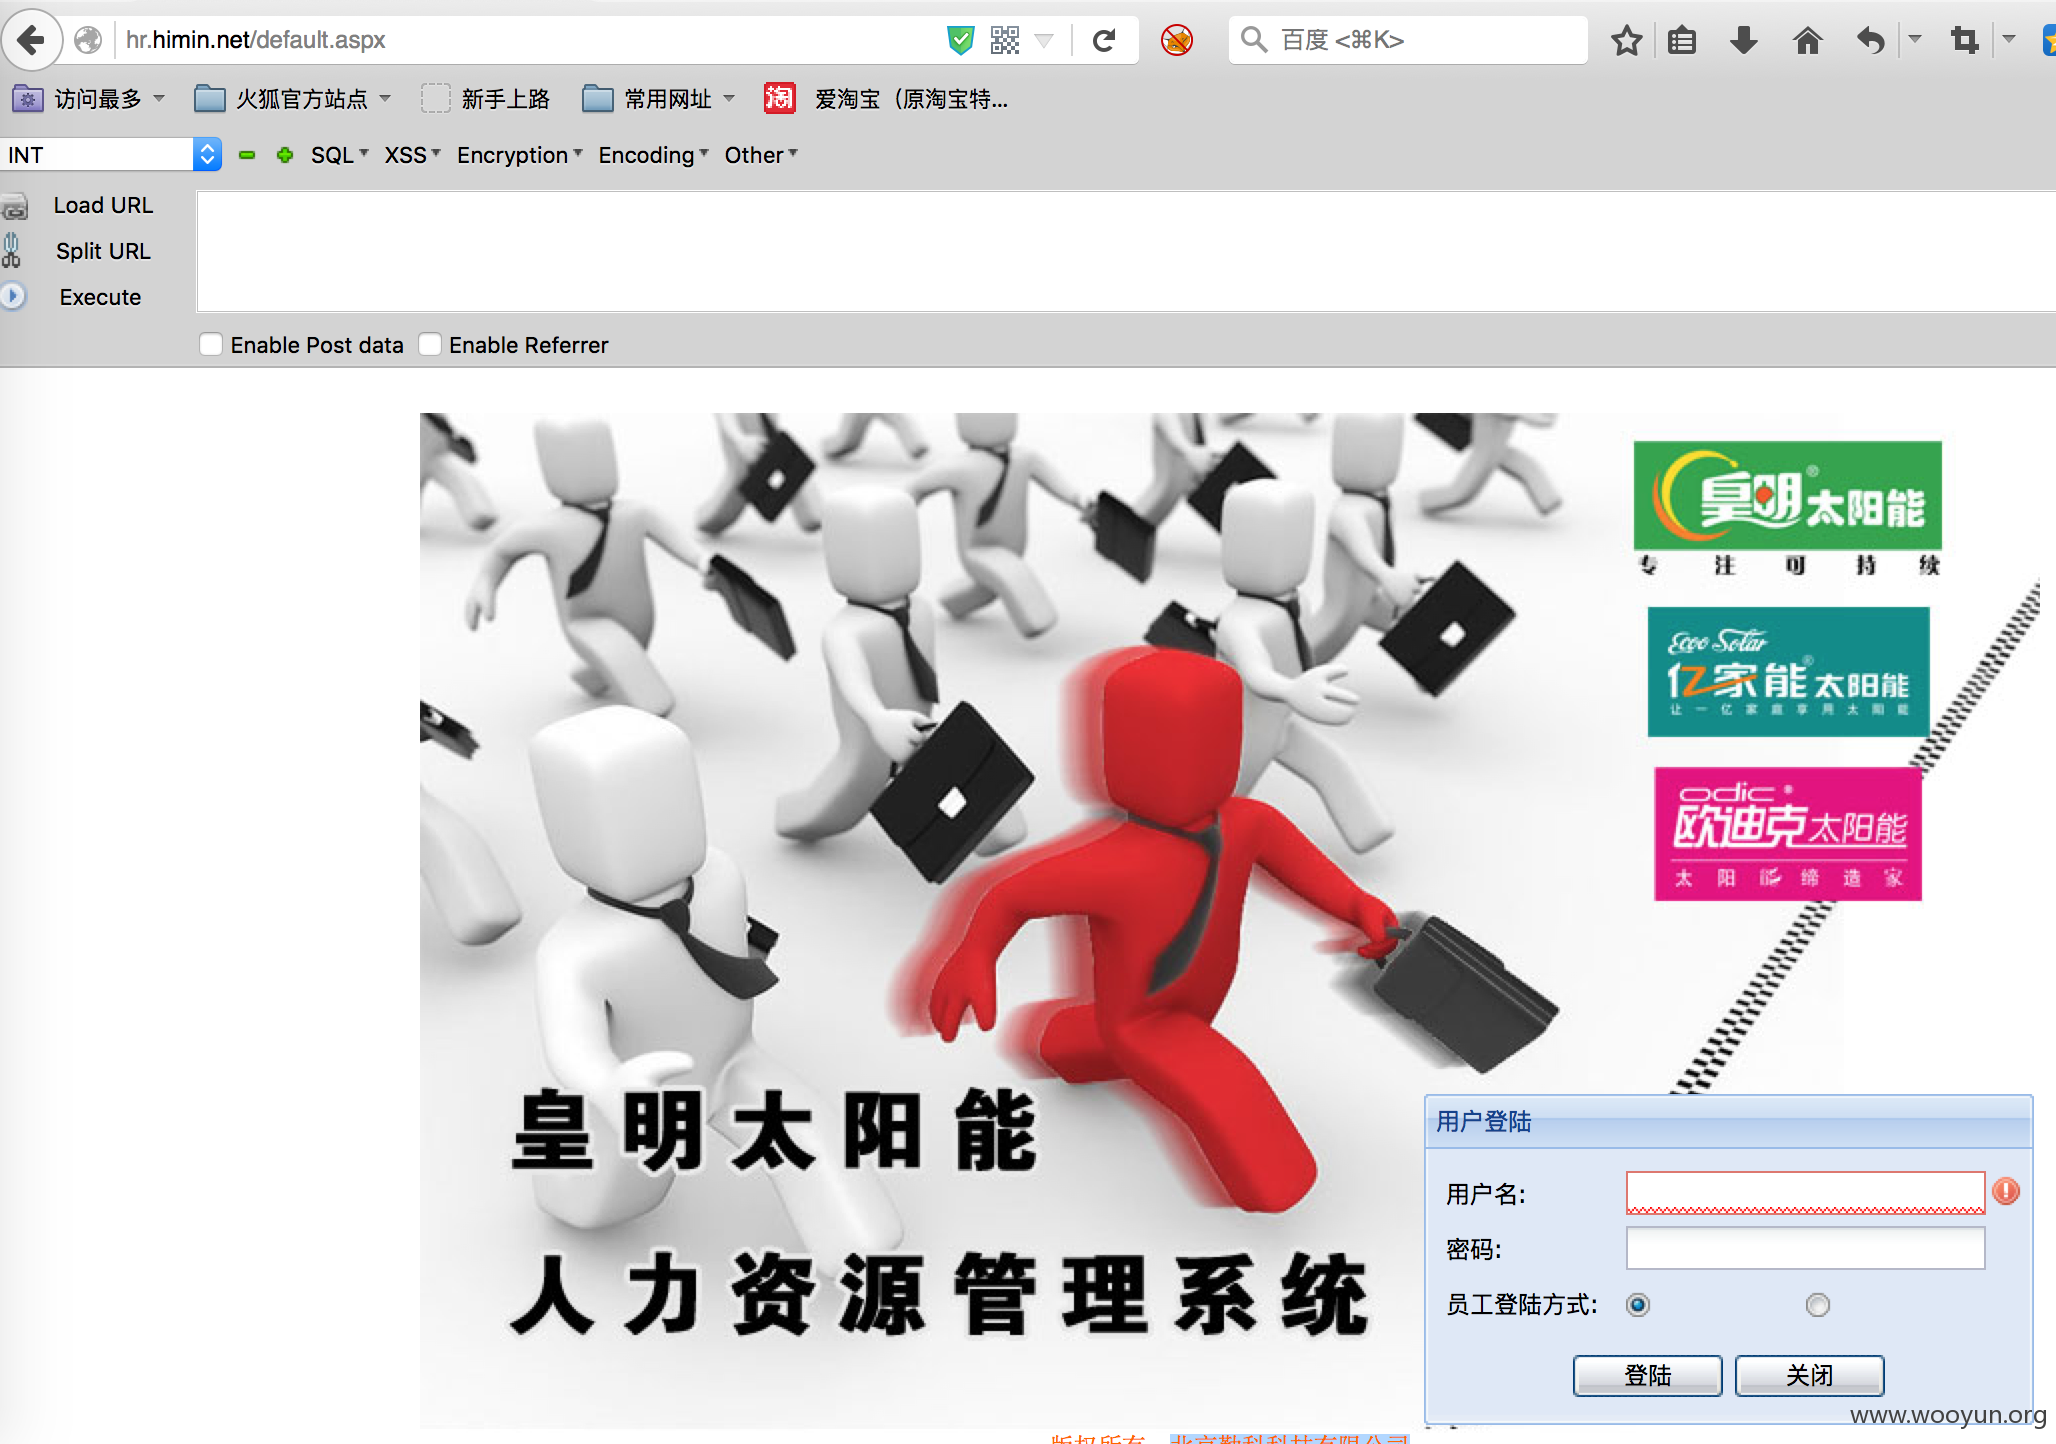This screenshot has height=1444, width=2056.
Task: Enable Post data checkbox
Action: [x=210, y=345]
